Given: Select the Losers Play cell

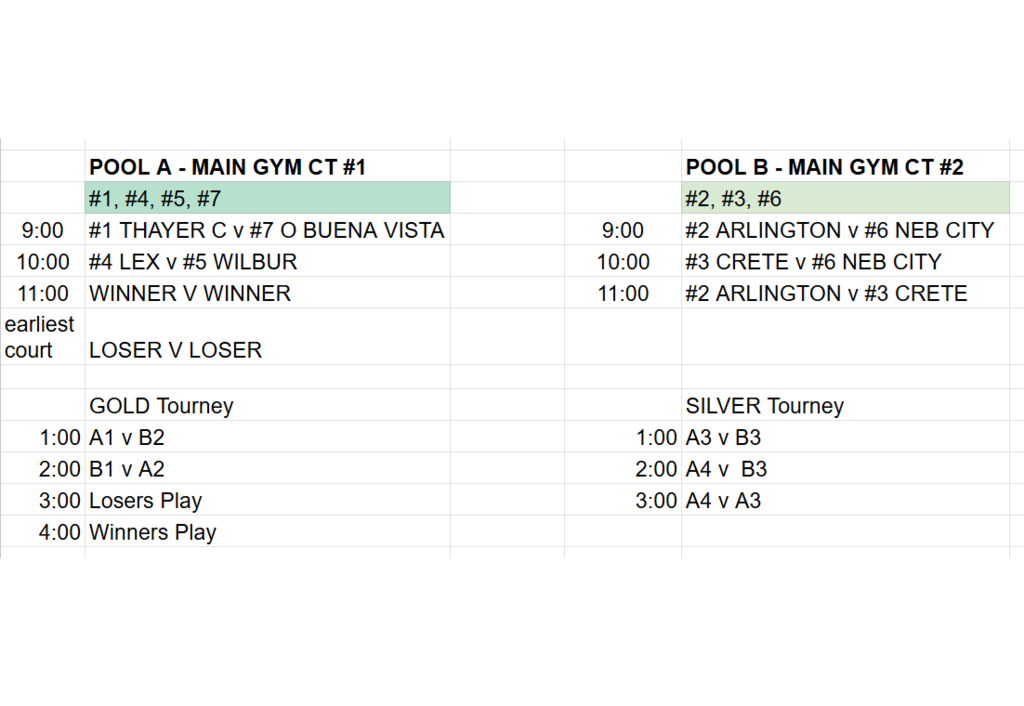Looking at the screenshot, I should coord(146,501).
